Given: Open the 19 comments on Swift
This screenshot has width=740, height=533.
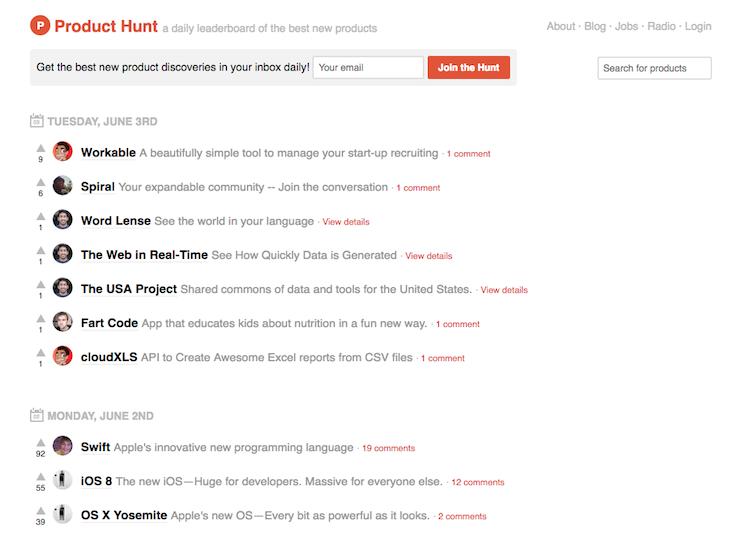Looking at the screenshot, I should coord(388,448).
